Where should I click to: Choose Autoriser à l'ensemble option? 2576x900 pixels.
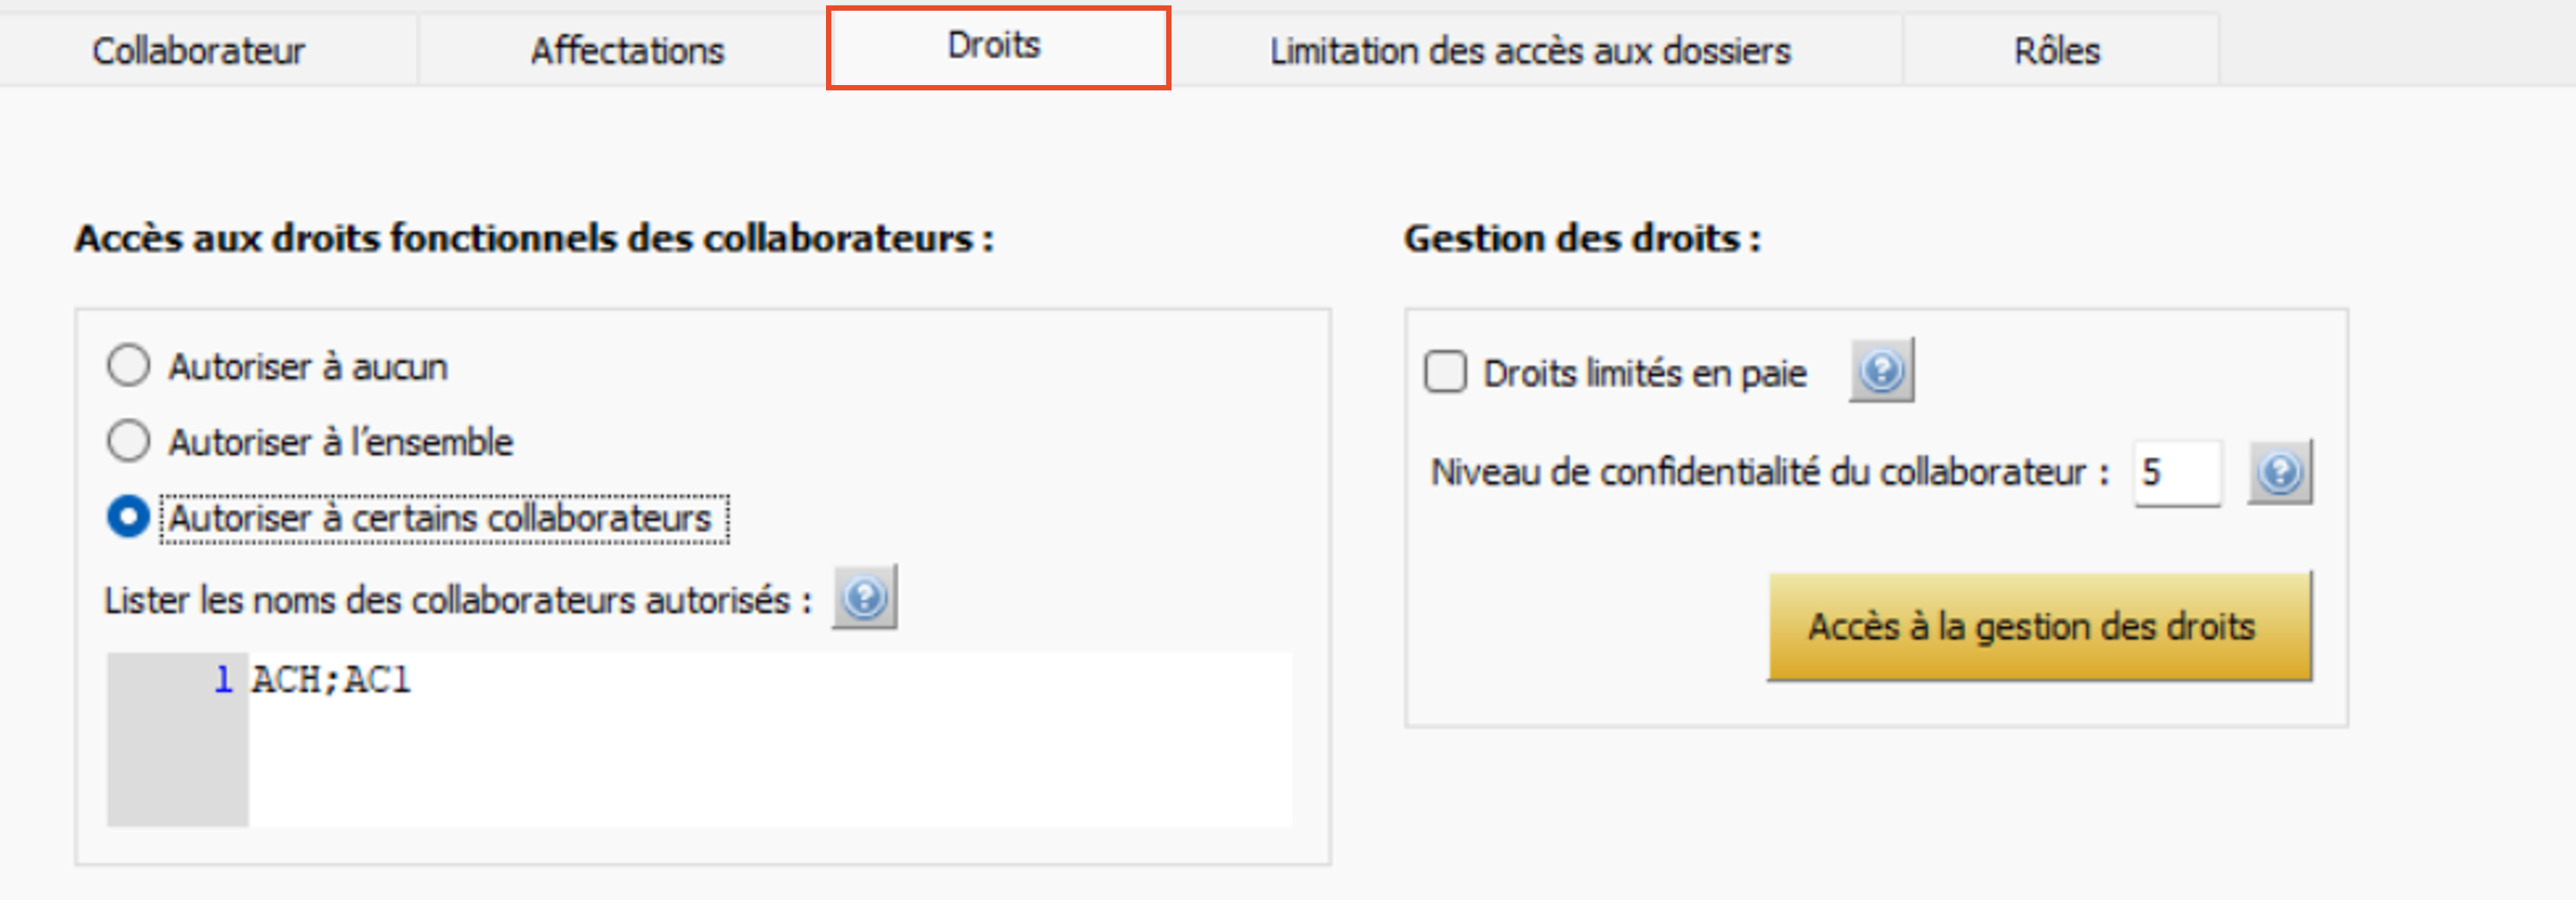[129, 441]
